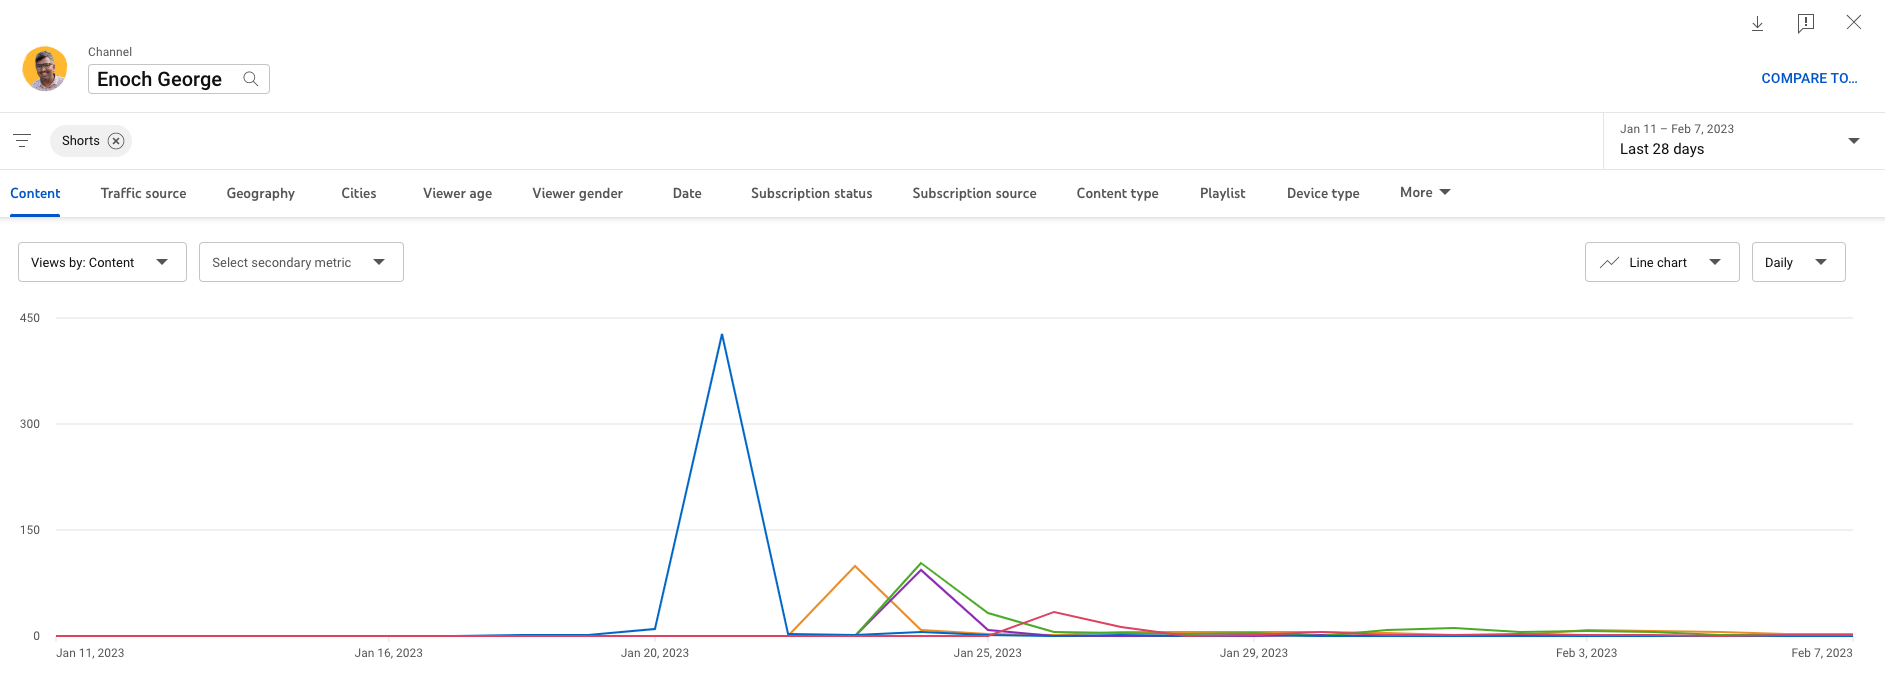This screenshot has width=1885, height=678.
Task: Open the Geography tab
Action: [x=260, y=193]
